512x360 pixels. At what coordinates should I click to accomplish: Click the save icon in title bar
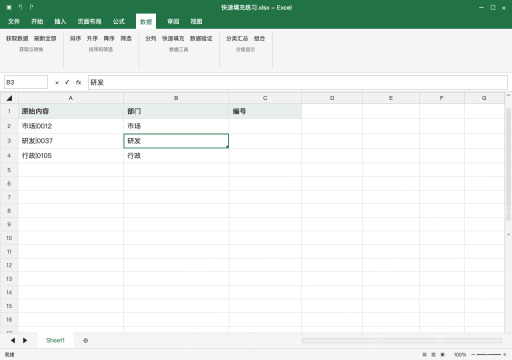pos(9,7)
